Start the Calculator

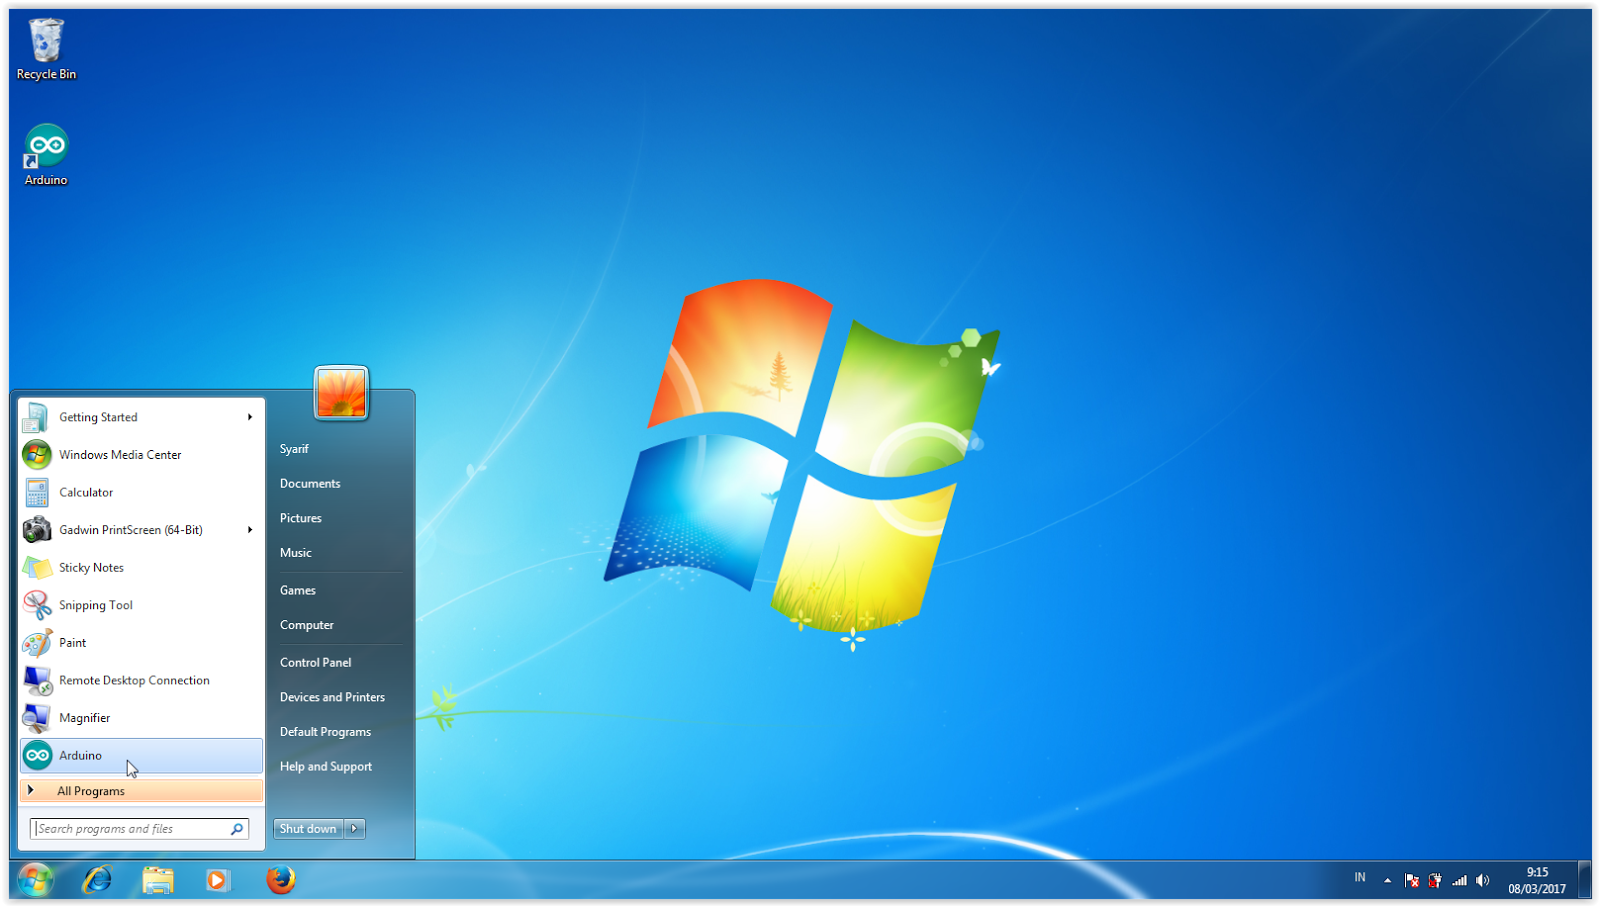[x=86, y=492]
